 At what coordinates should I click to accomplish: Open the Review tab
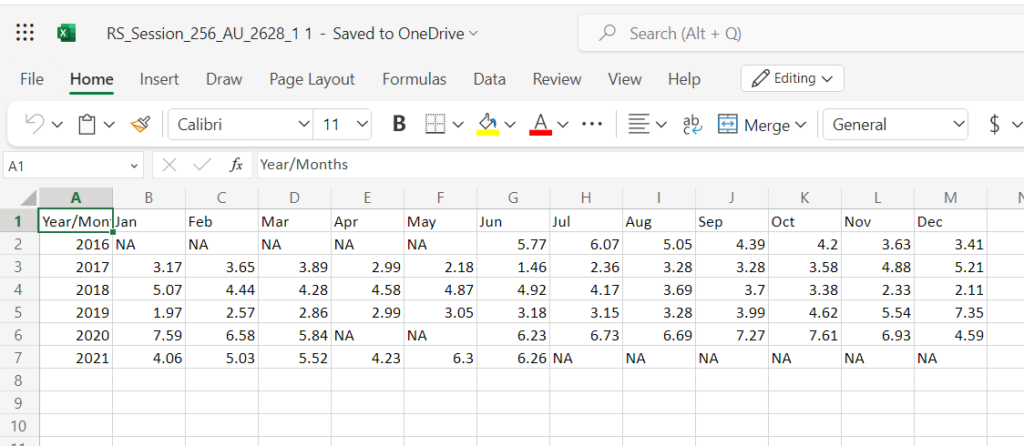tap(557, 79)
